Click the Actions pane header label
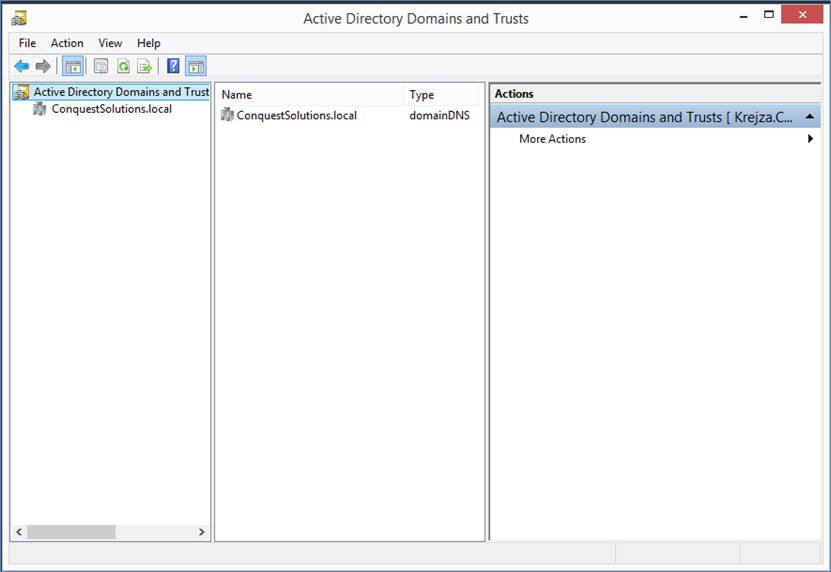The width and height of the screenshot is (831, 572). coord(514,94)
